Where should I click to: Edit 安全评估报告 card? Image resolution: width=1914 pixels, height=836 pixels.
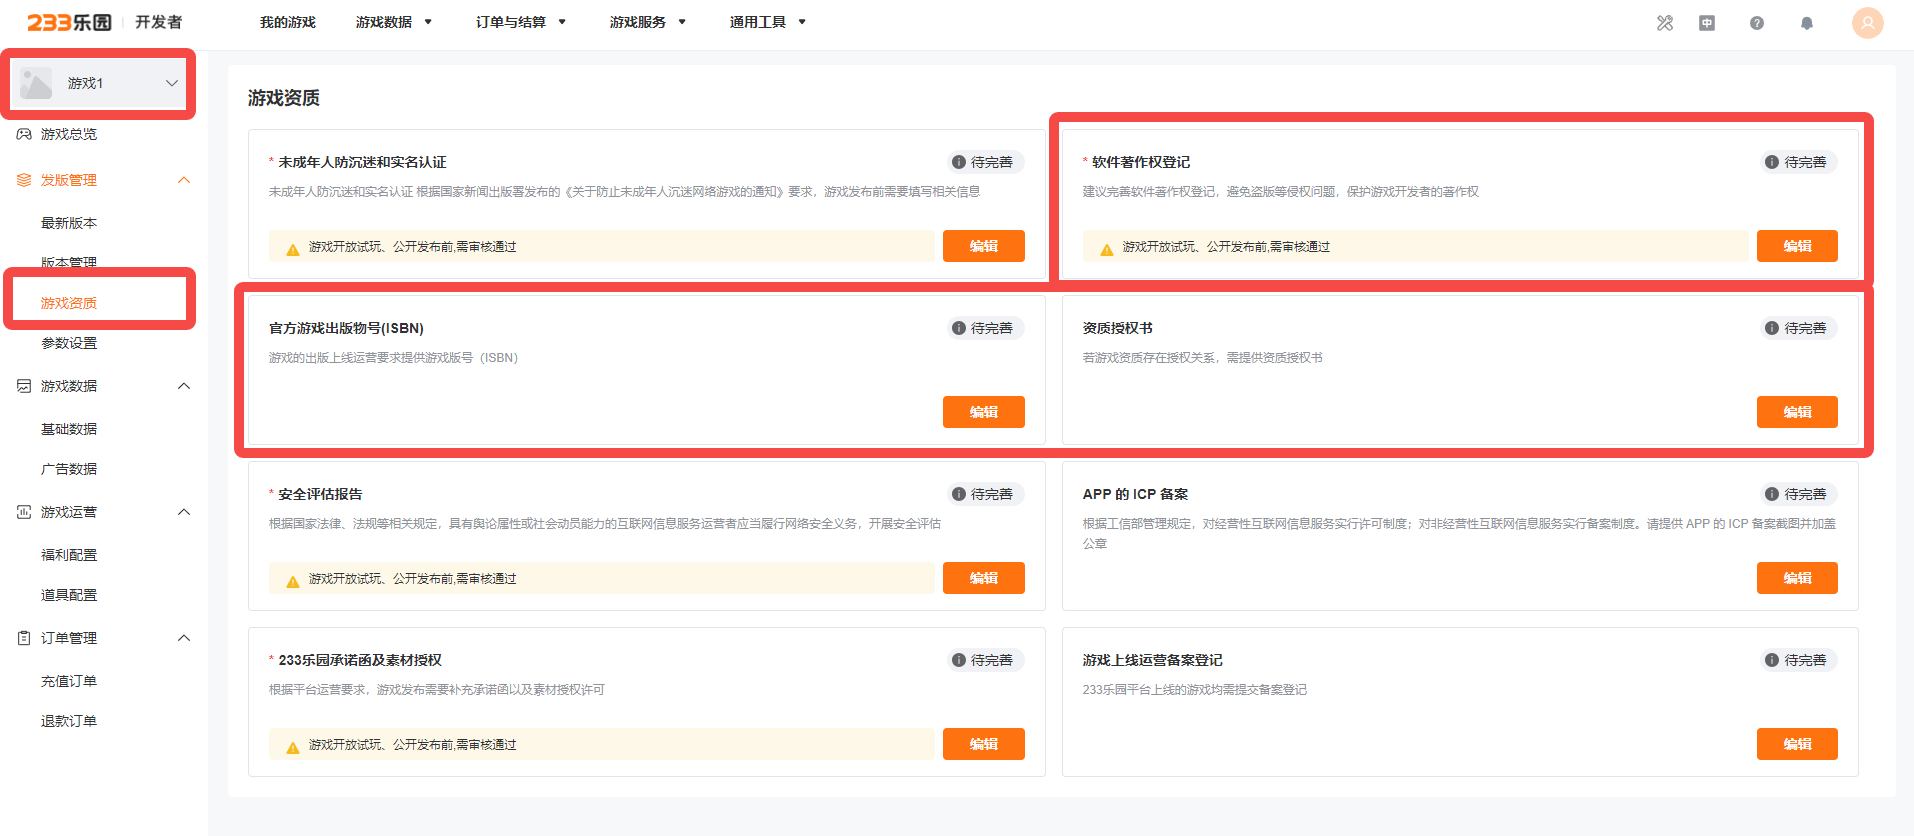tap(984, 578)
